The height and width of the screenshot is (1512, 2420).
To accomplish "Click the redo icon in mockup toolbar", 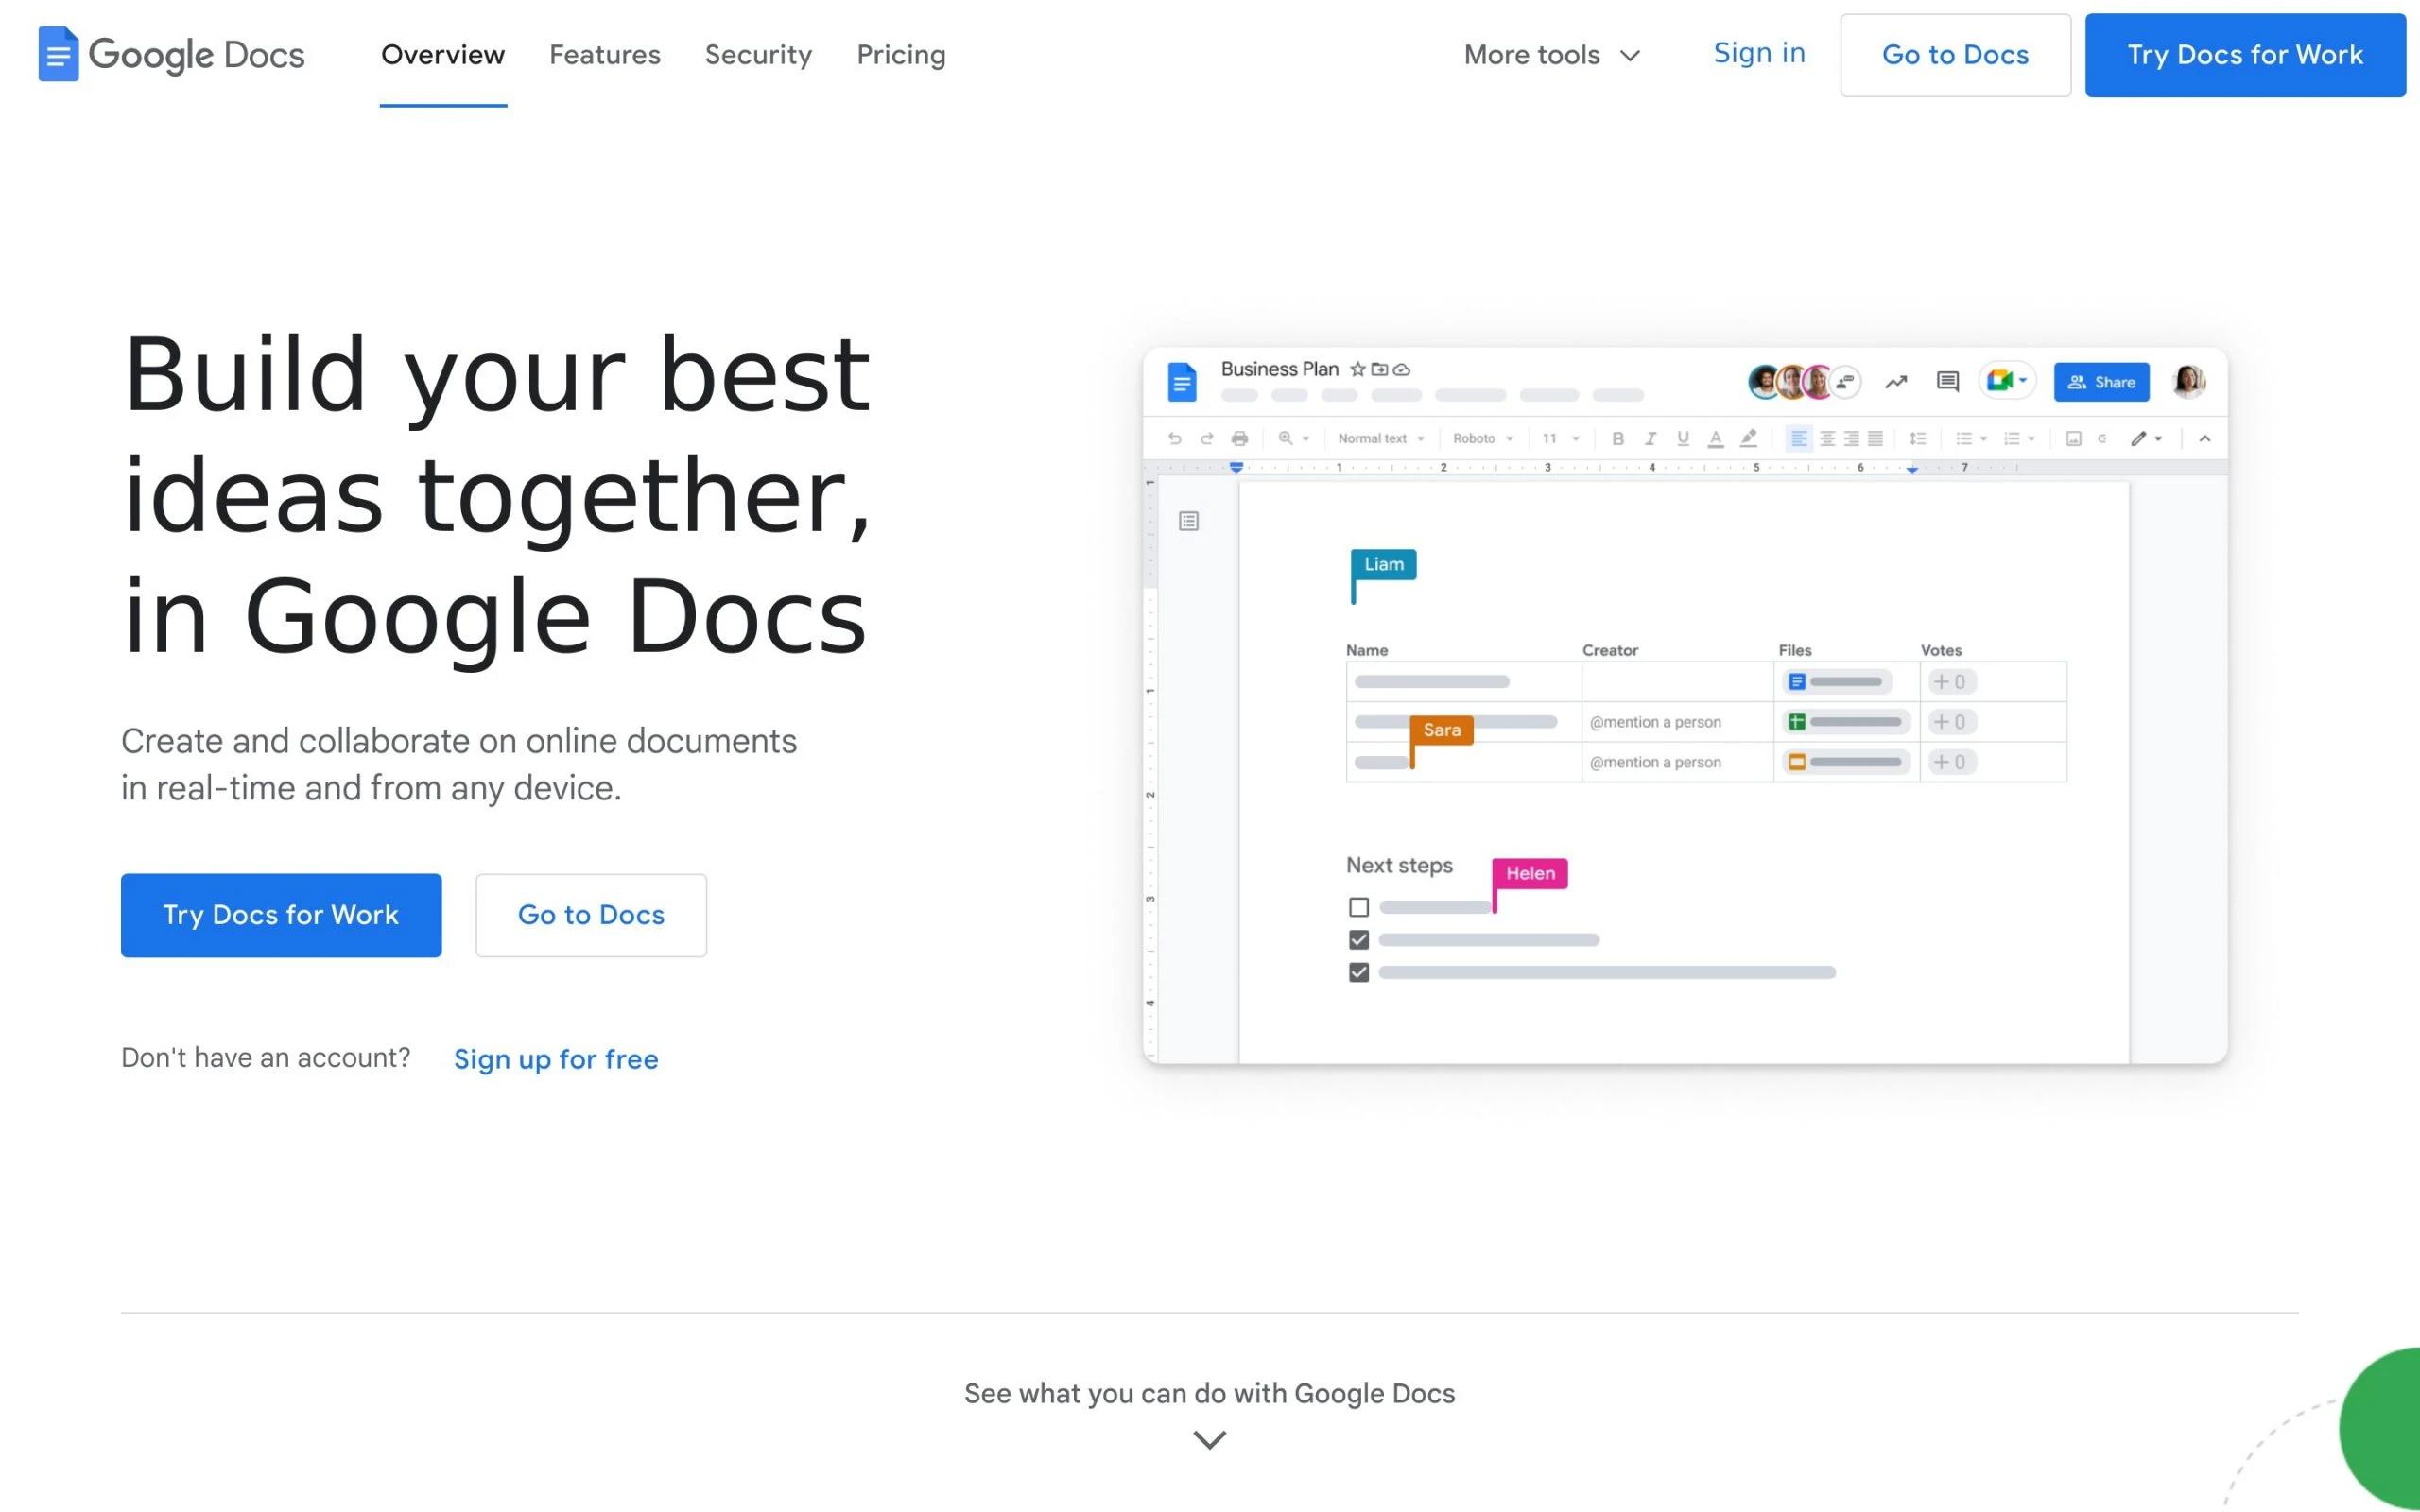I will tap(1207, 438).
